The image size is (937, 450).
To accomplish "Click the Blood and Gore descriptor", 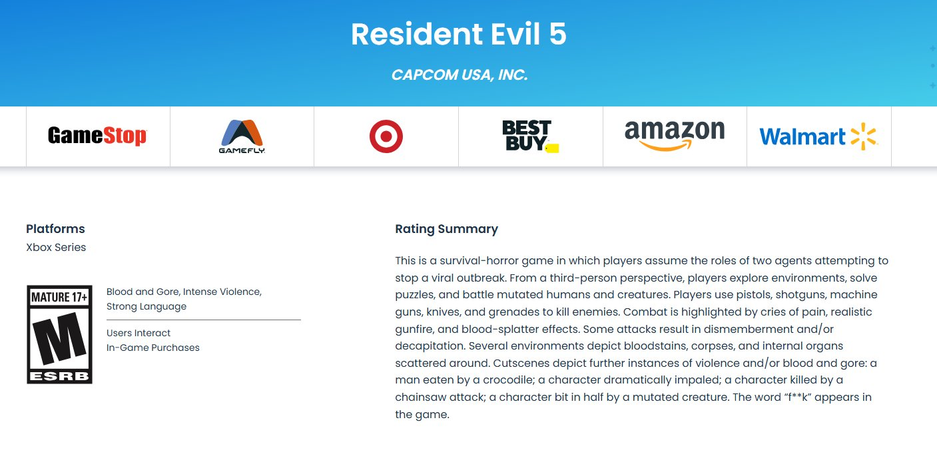I will pos(142,292).
